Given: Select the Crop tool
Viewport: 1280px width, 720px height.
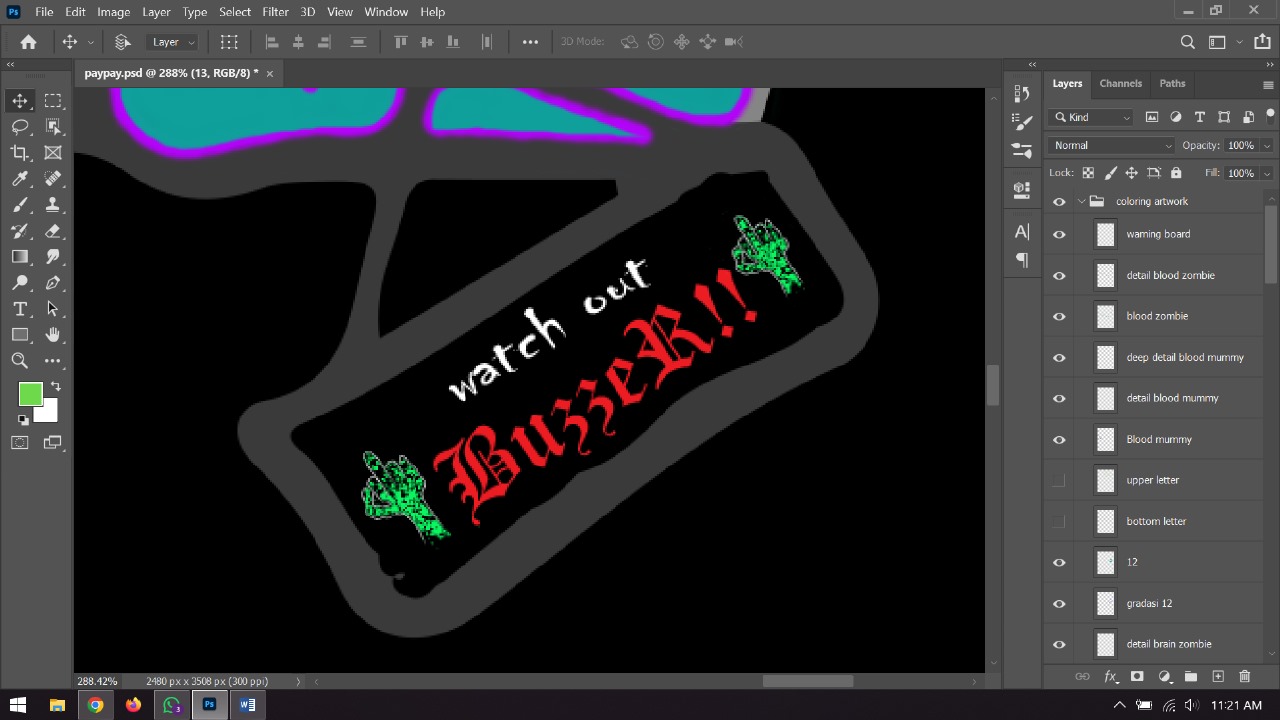Looking at the screenshot, I should tap(20, 152).
